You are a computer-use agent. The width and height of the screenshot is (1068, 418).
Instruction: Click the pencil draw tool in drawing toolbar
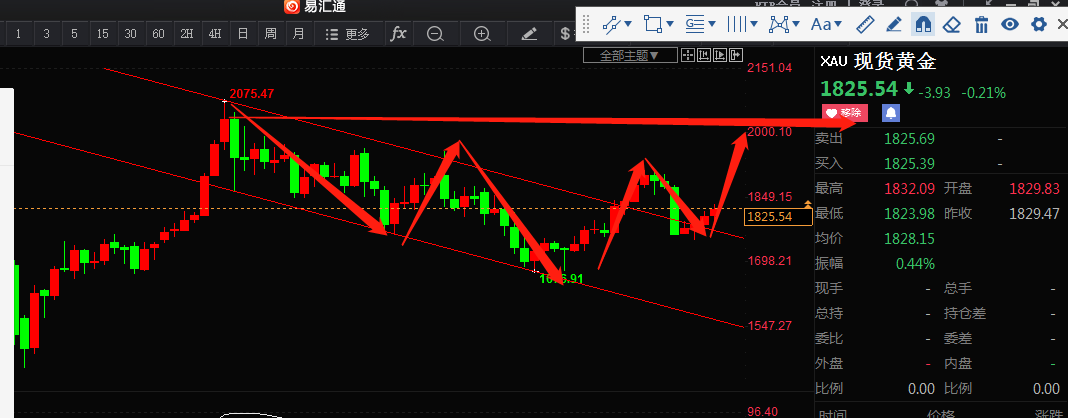pos(894,23)
